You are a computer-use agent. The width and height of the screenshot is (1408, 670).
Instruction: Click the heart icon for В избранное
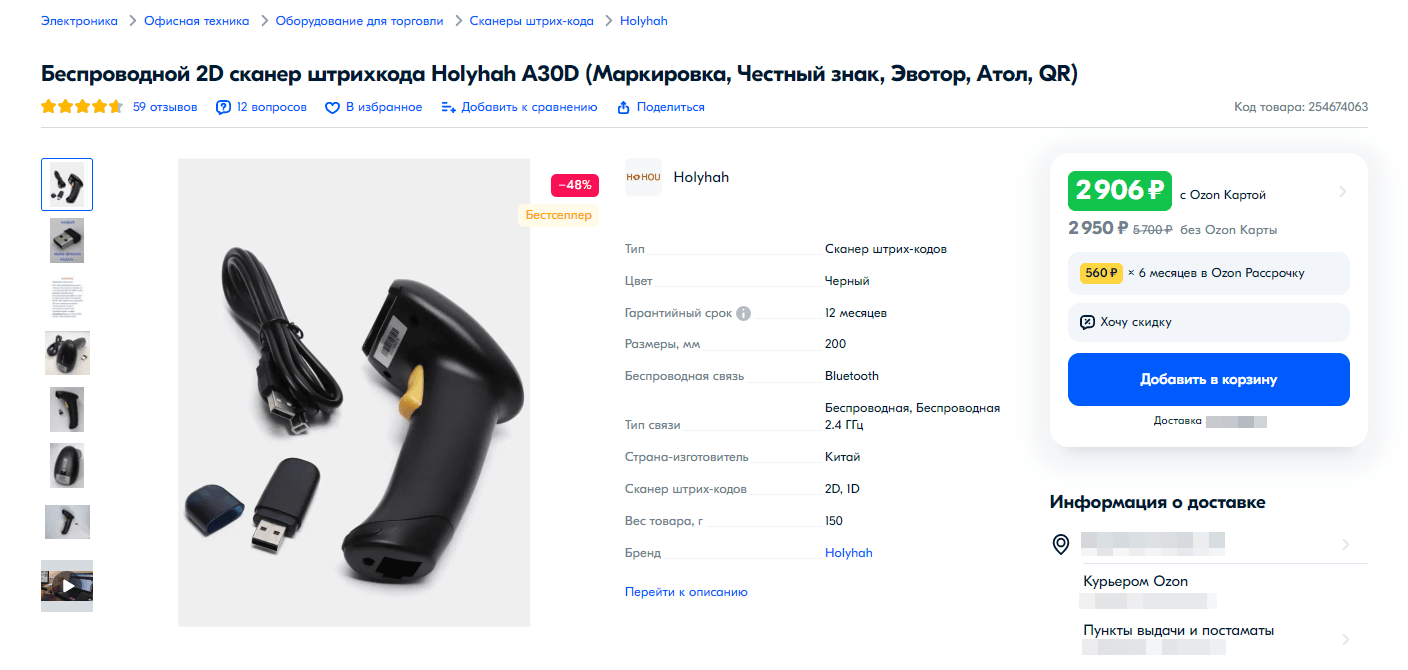pyautogui.click(x=333, y=108)
